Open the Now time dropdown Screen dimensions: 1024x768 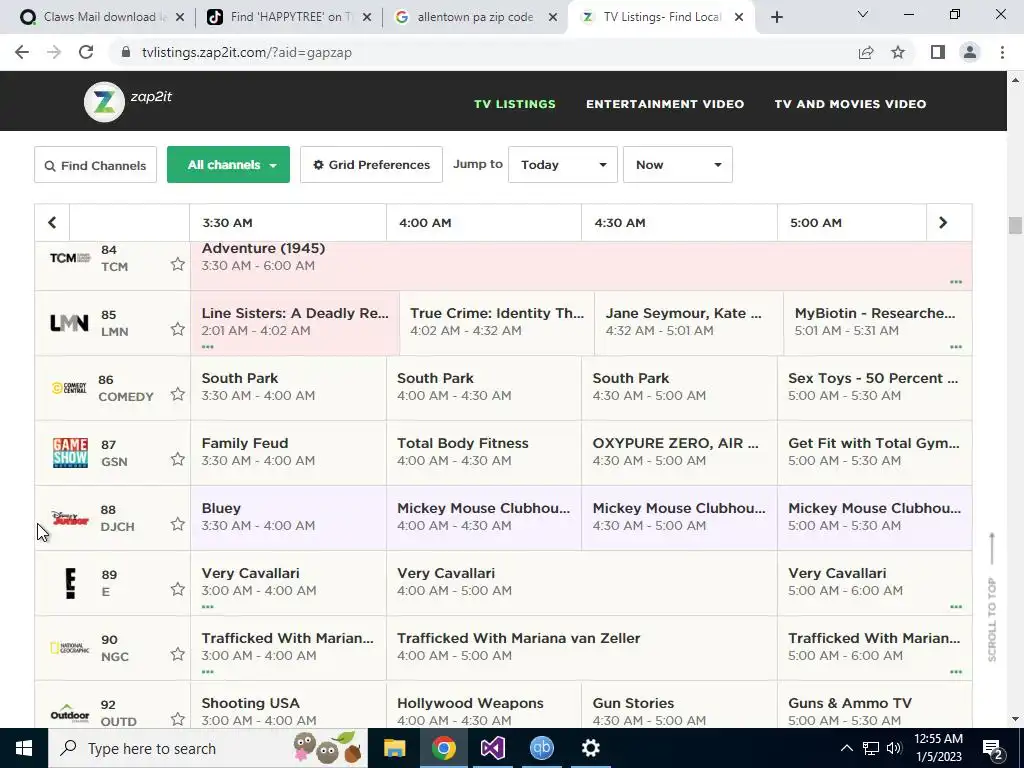coord(678,165)
